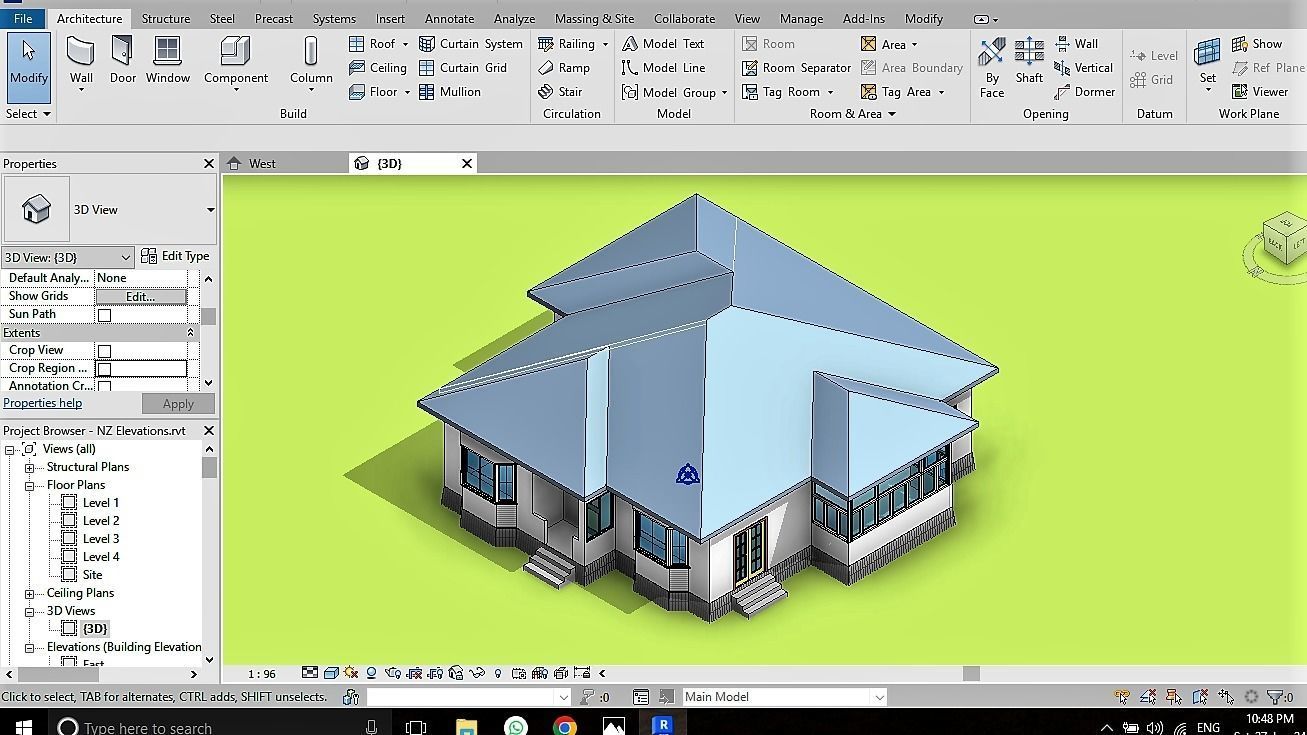Collapse the Floor Plans tree node
Screen dimensions: 1307x735
click(30, 485)
